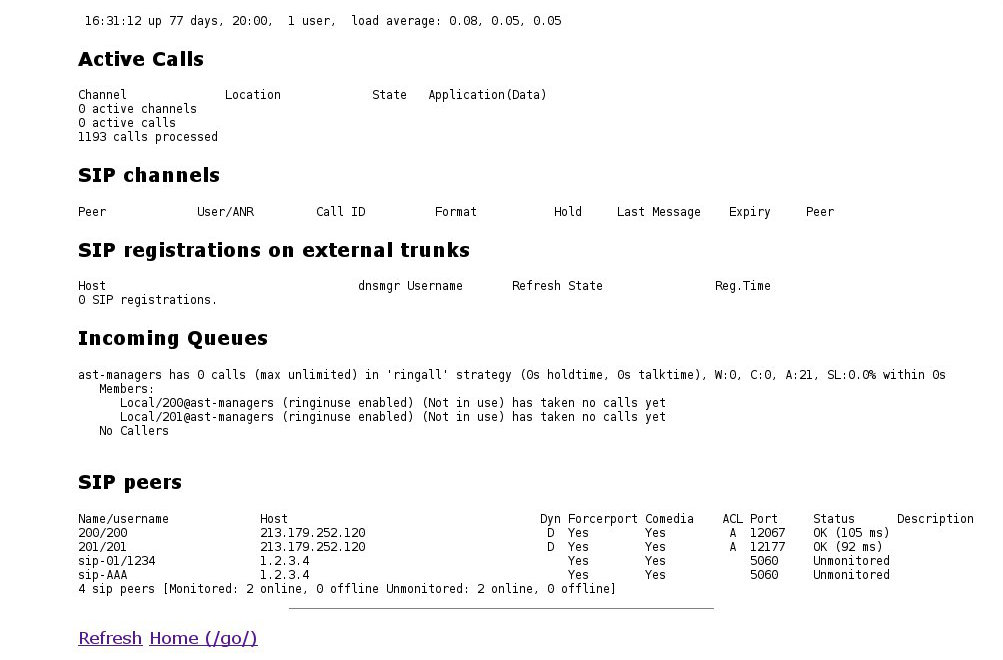Click the Incoming Queues heading
Screen dimensions: 1003x660
tap(173, 338)
